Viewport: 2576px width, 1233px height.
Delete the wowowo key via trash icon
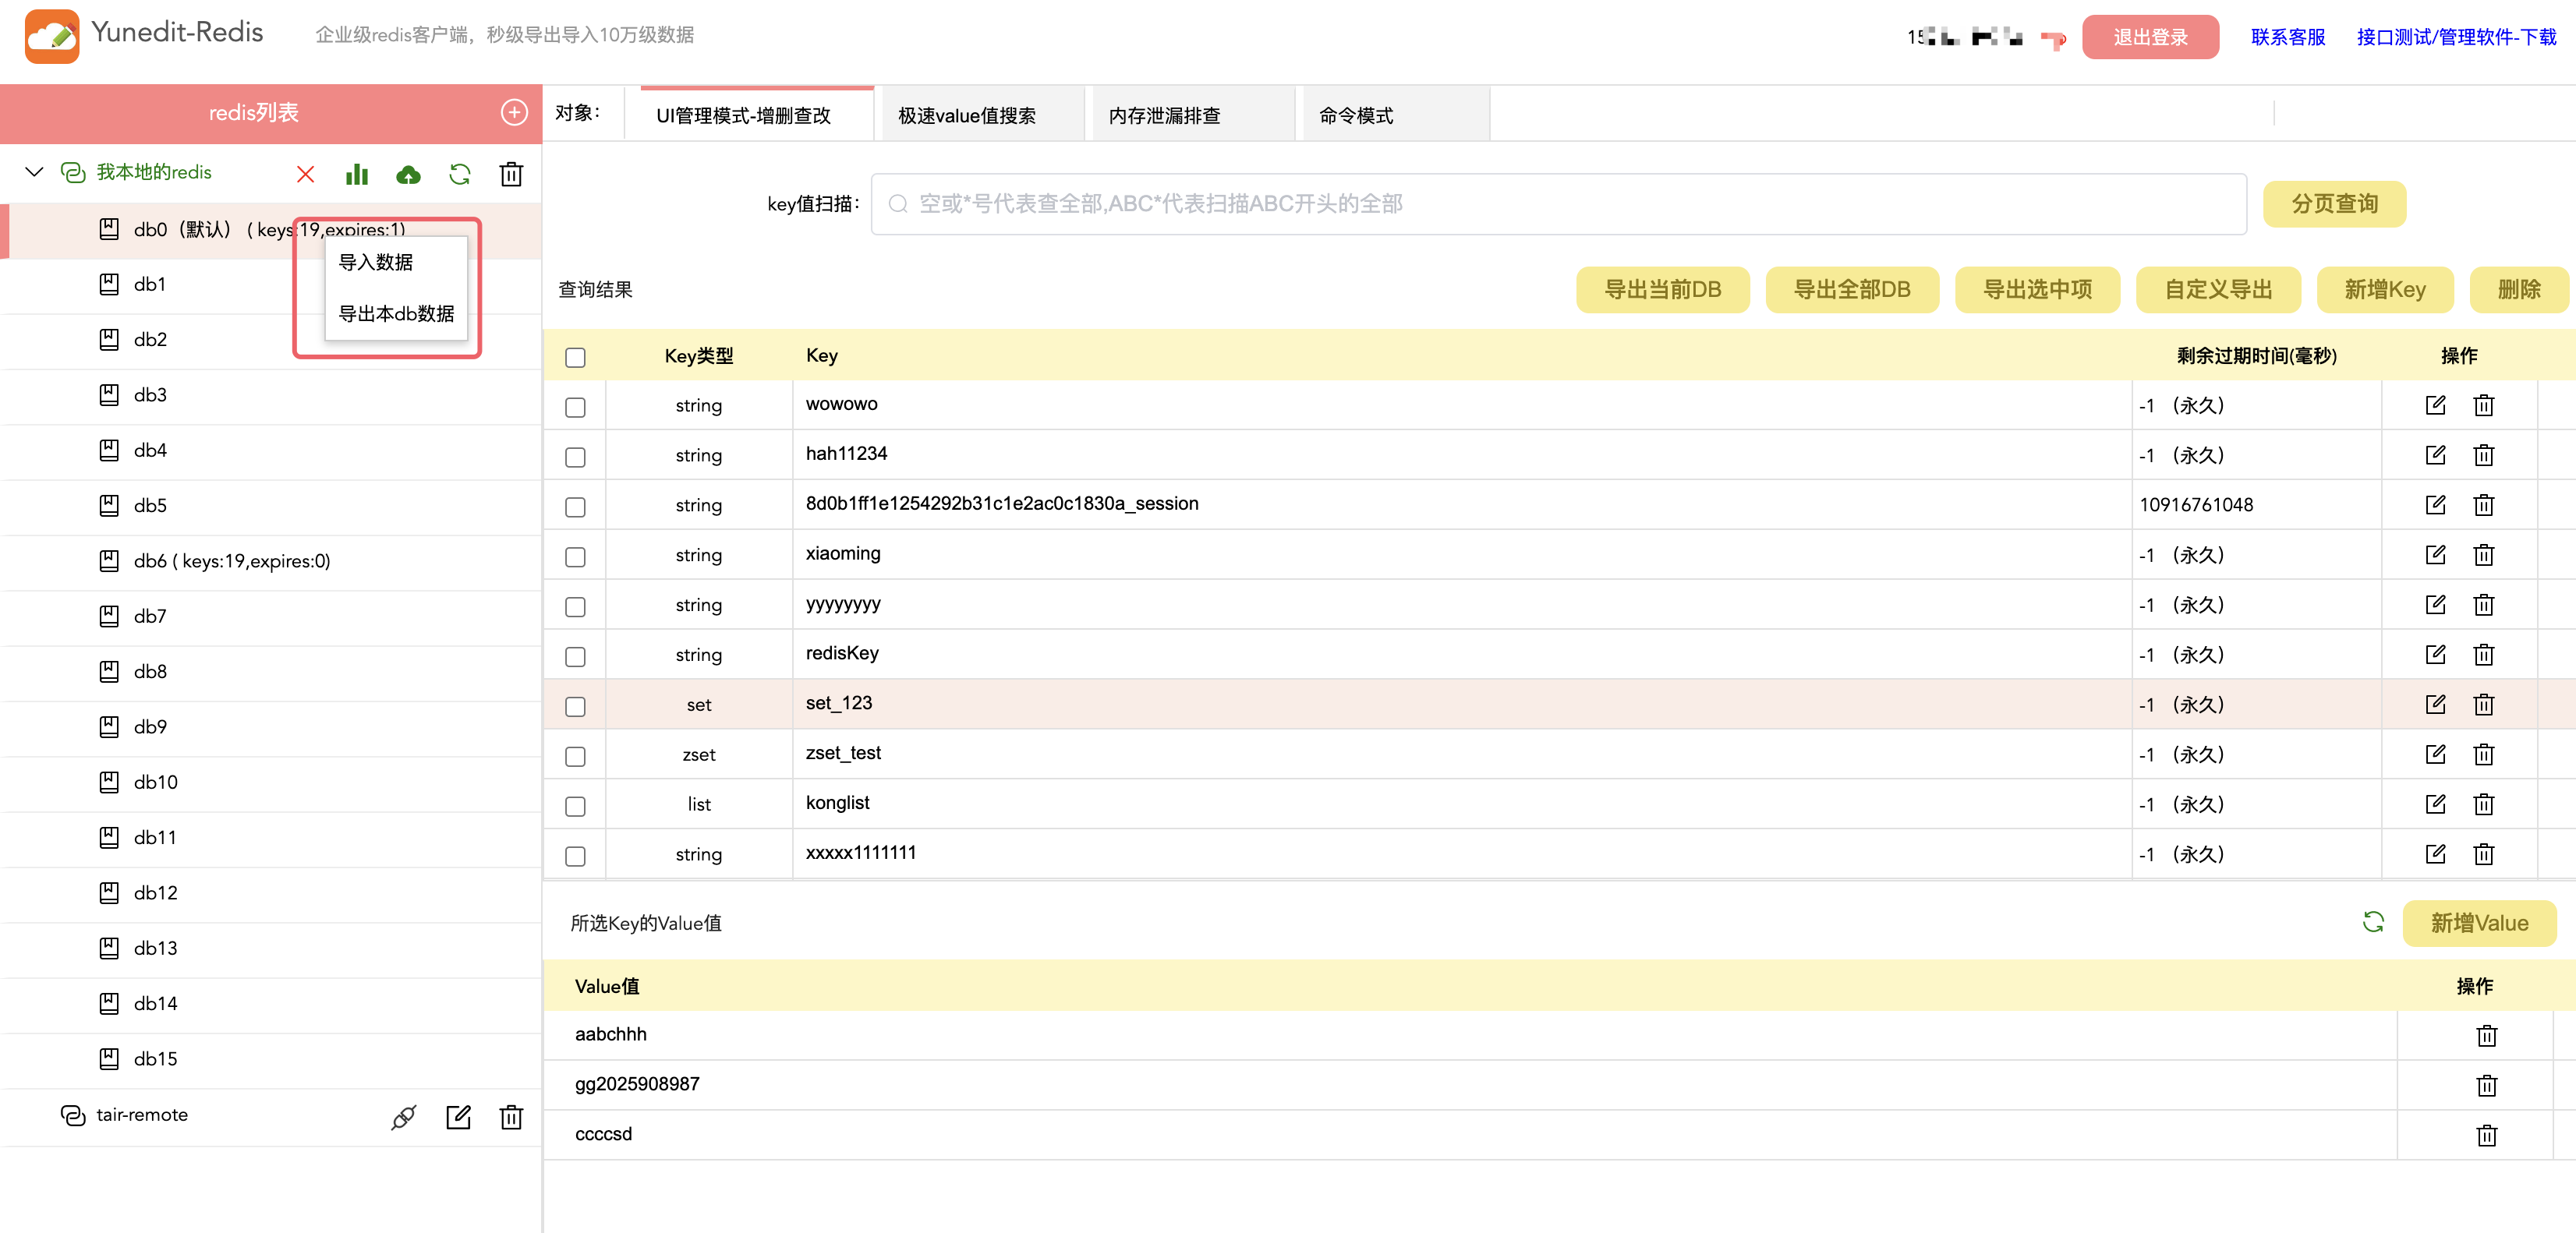(2484, 405)
